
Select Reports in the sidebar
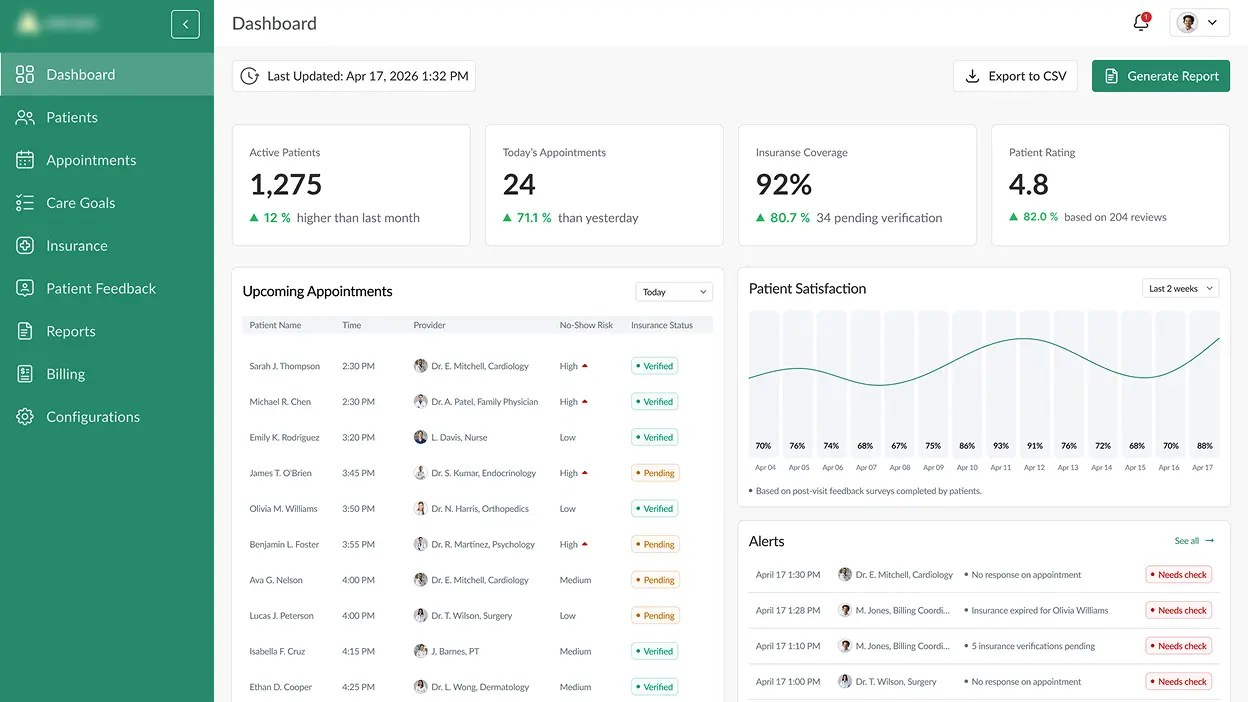107,331
